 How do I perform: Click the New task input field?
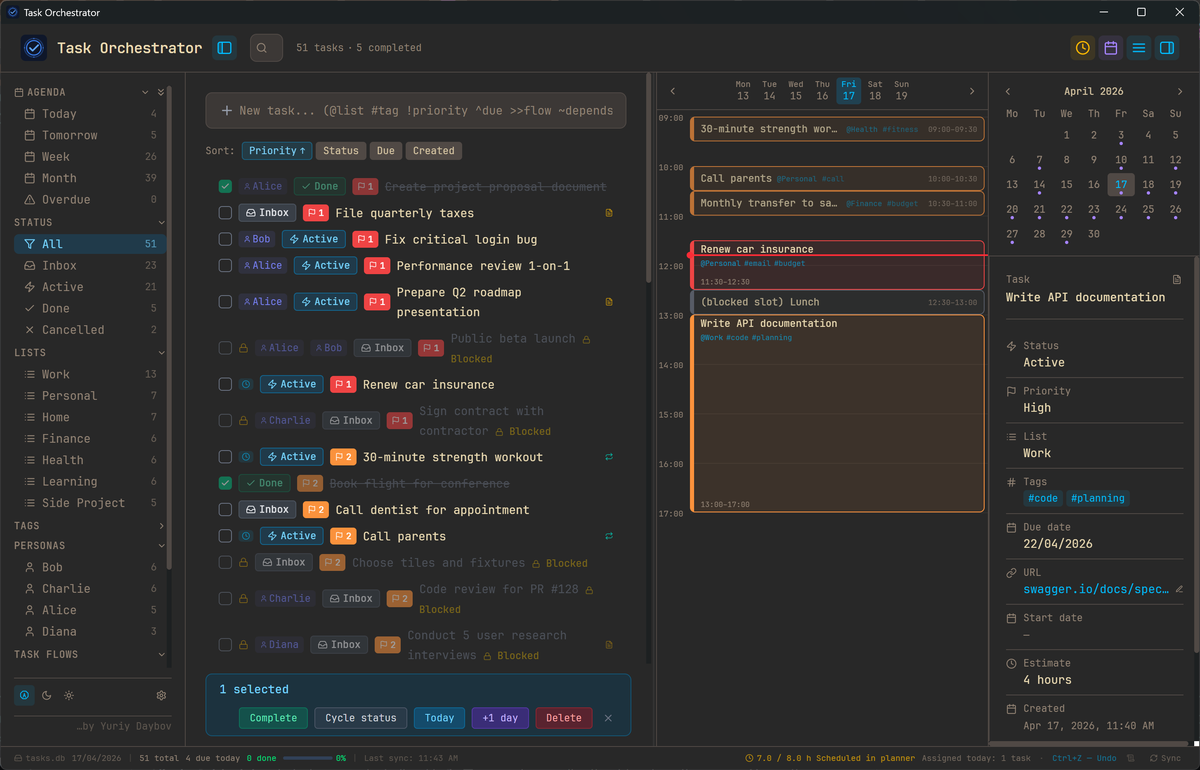point(416,111)
